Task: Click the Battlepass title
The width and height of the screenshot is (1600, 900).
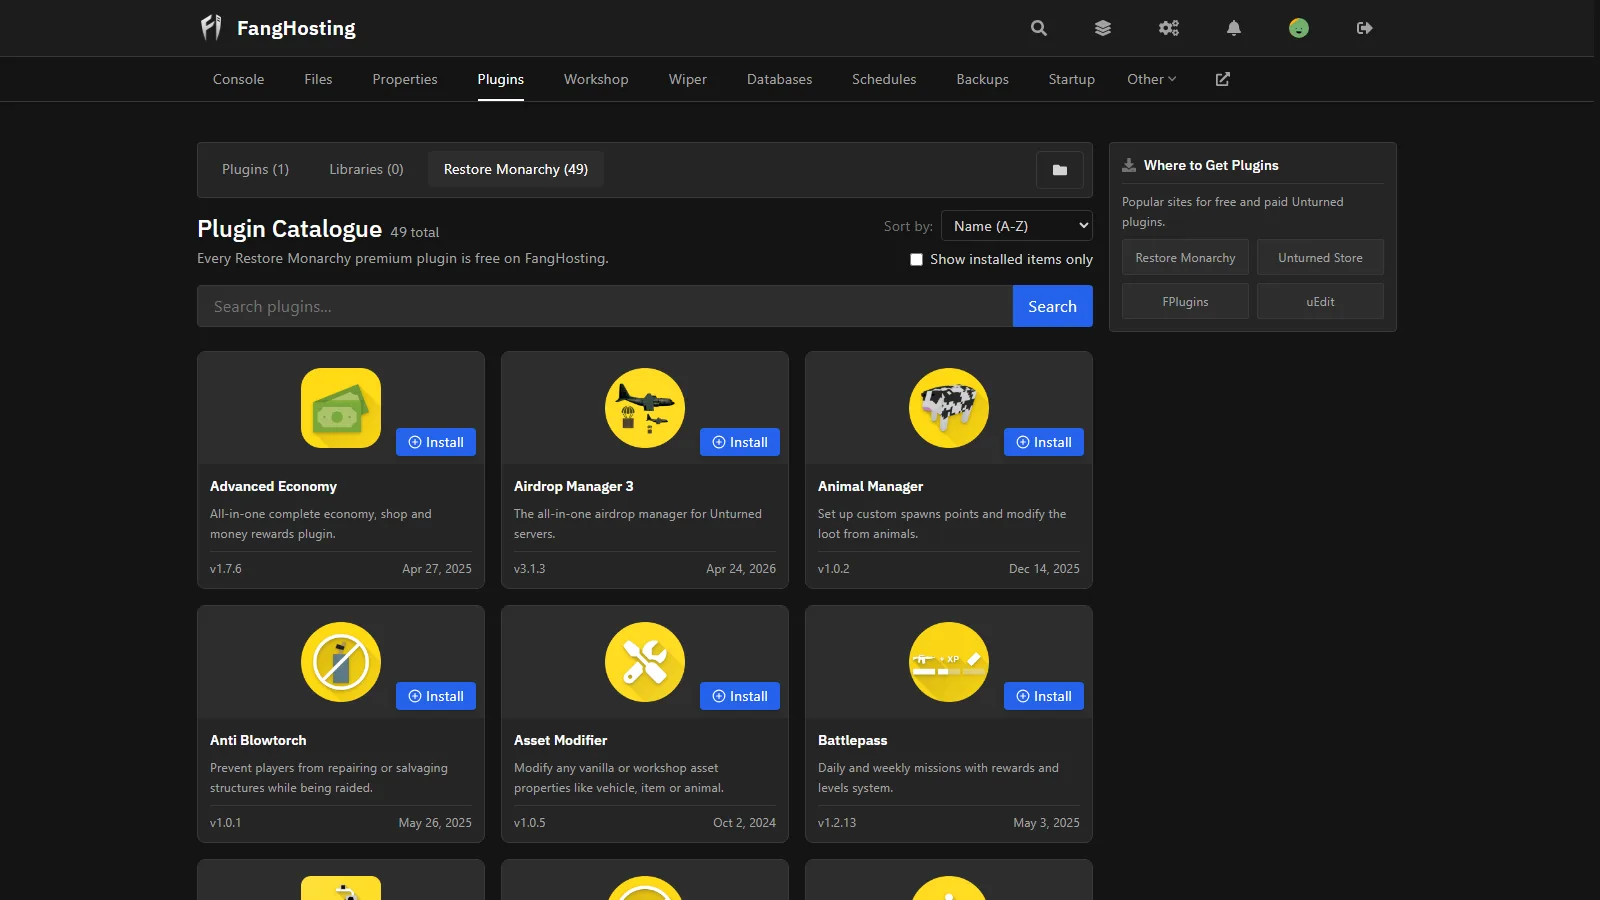Action: [852, 740]
